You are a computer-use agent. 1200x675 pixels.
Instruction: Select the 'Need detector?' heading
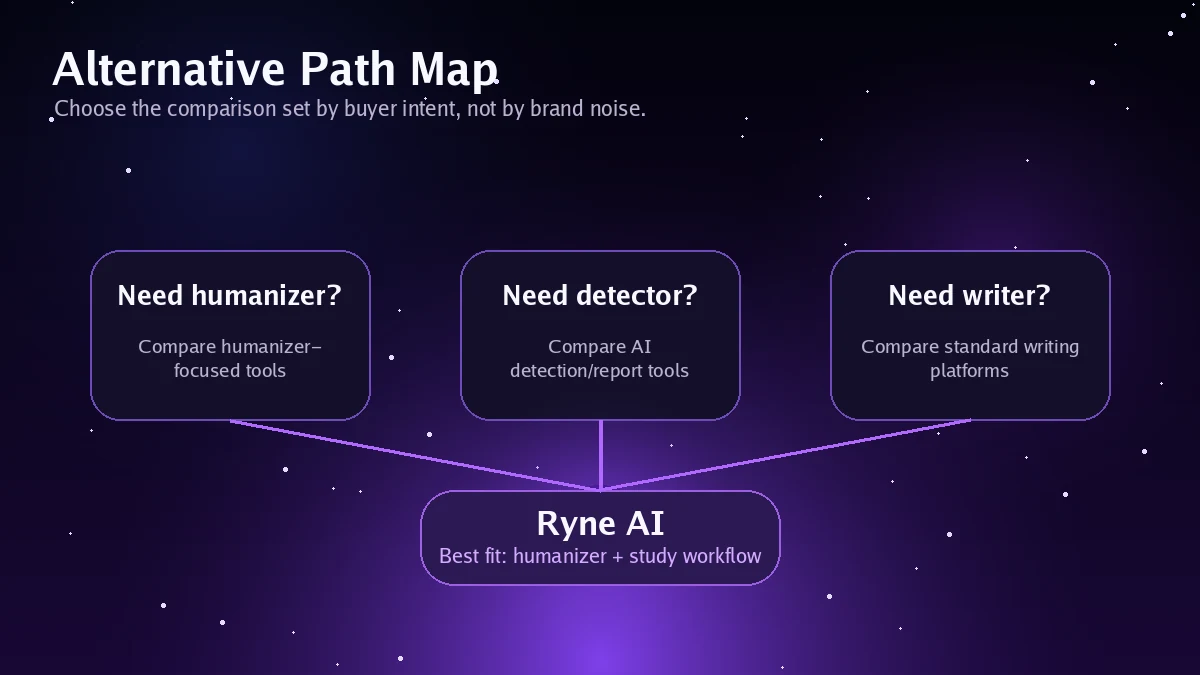[x=600, y=296]
